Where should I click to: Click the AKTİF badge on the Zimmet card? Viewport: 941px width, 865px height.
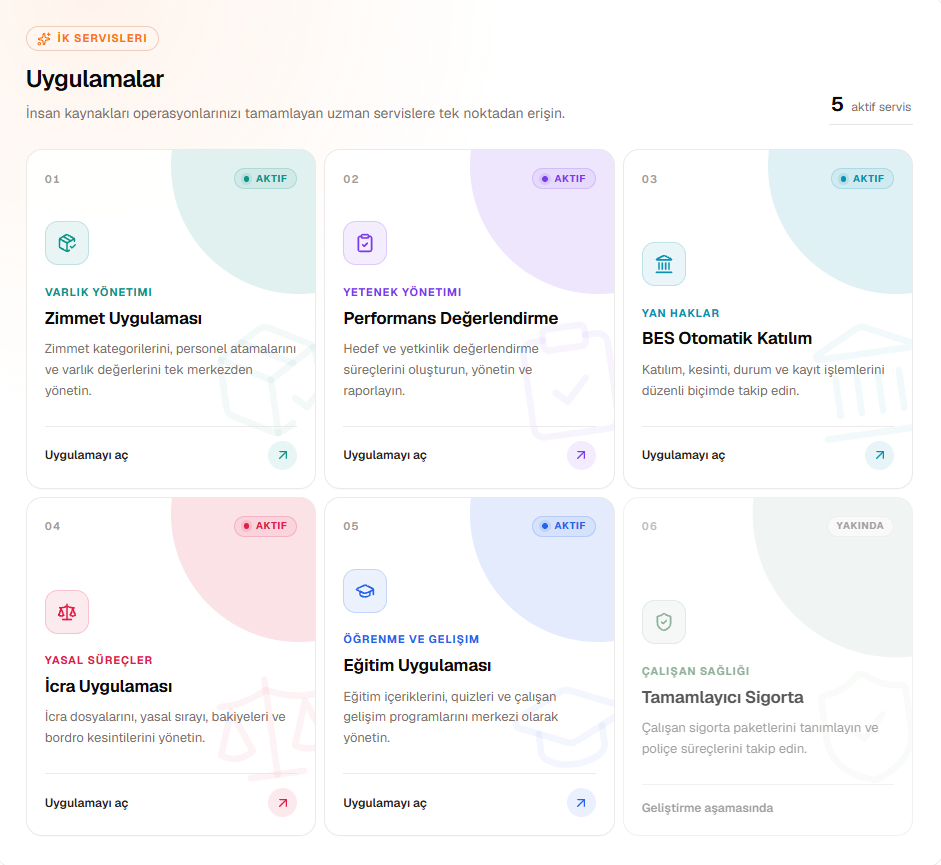265,178
